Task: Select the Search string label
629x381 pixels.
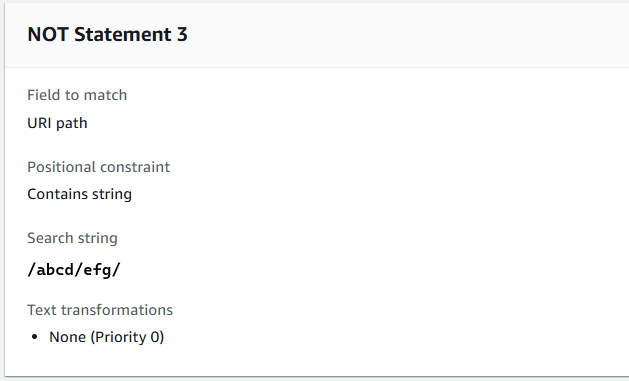Action: click(x=72, y=238)
